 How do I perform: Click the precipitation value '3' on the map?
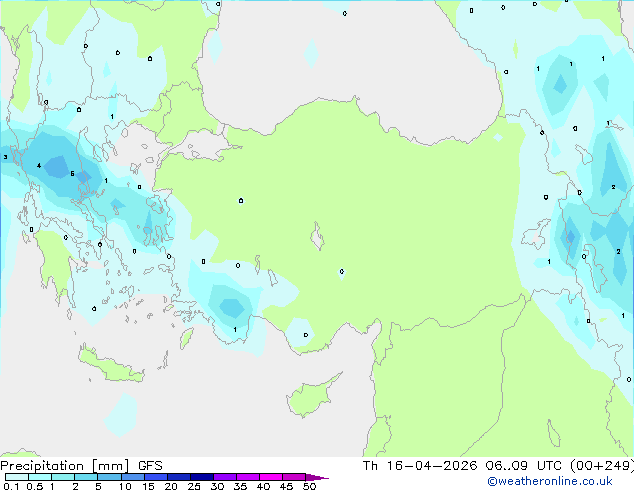pyautogui.click(x=5, y=157)
